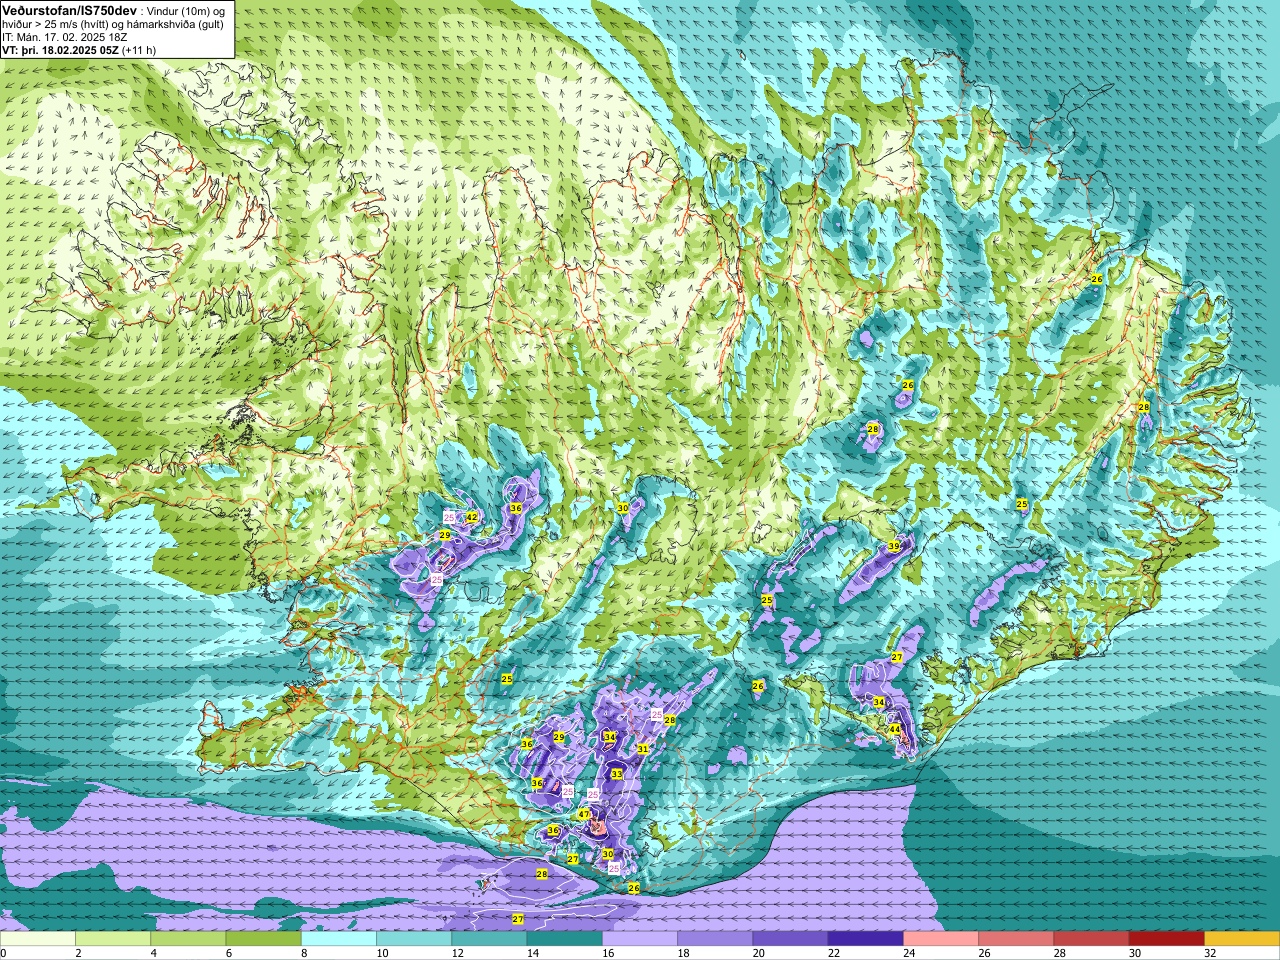Click the orange legend swatch above 32 m/s
This screenshot has height=960, width=1280.
click(x=1242, y=939)
